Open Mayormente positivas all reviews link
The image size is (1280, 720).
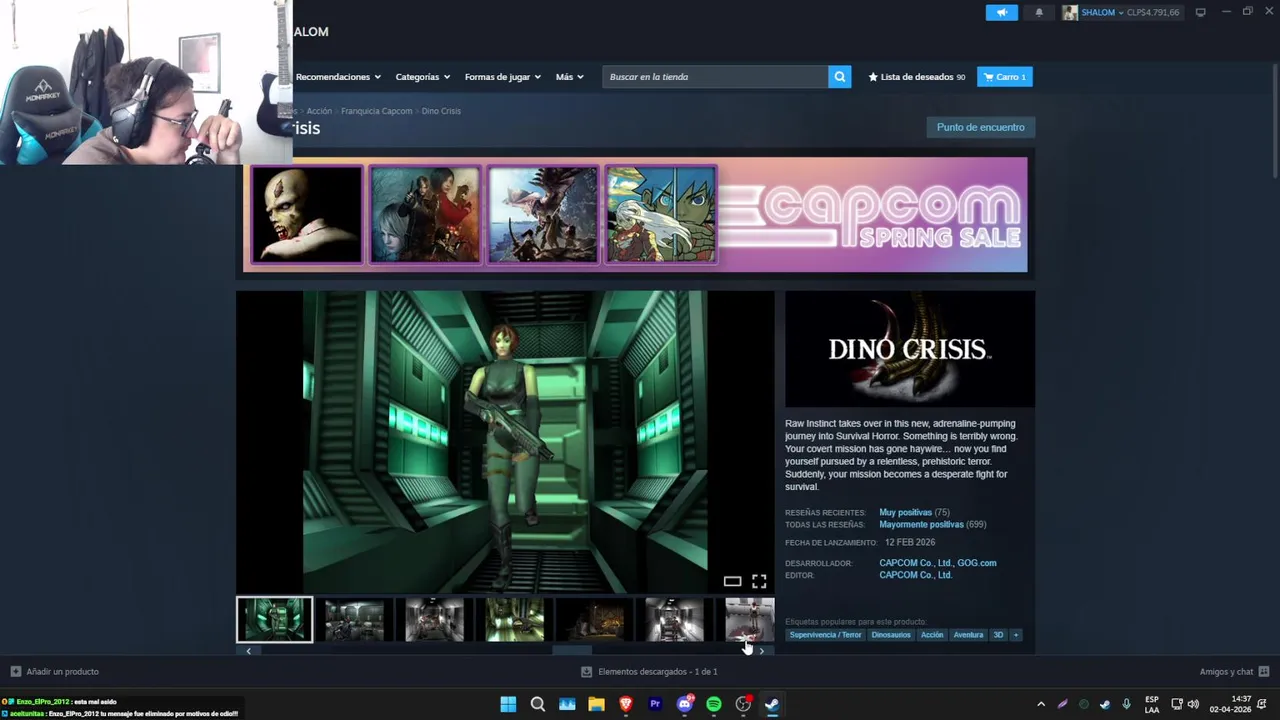click(x=921, y=525)
